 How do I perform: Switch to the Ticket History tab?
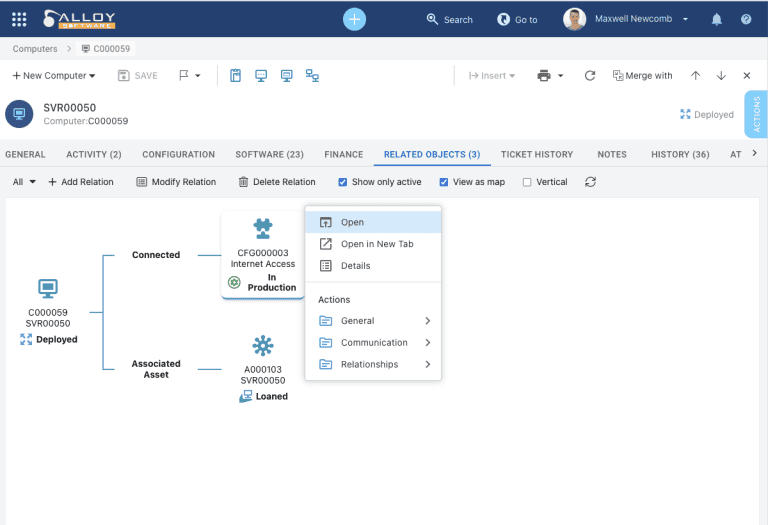(537, 154)
